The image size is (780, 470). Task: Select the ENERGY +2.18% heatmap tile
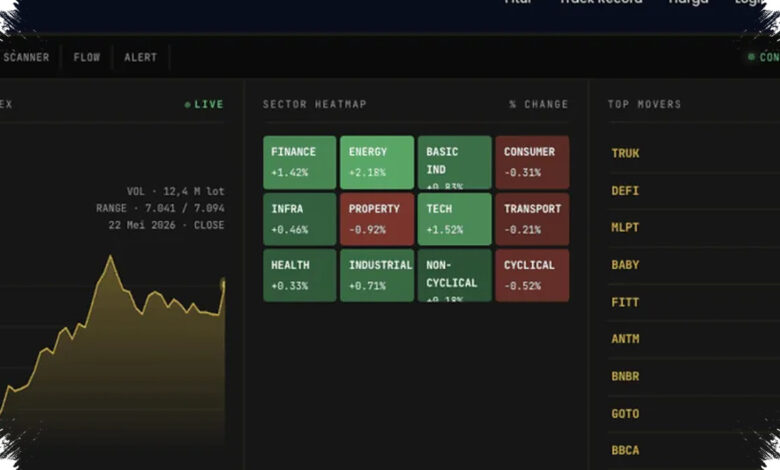tap(377, 162)
